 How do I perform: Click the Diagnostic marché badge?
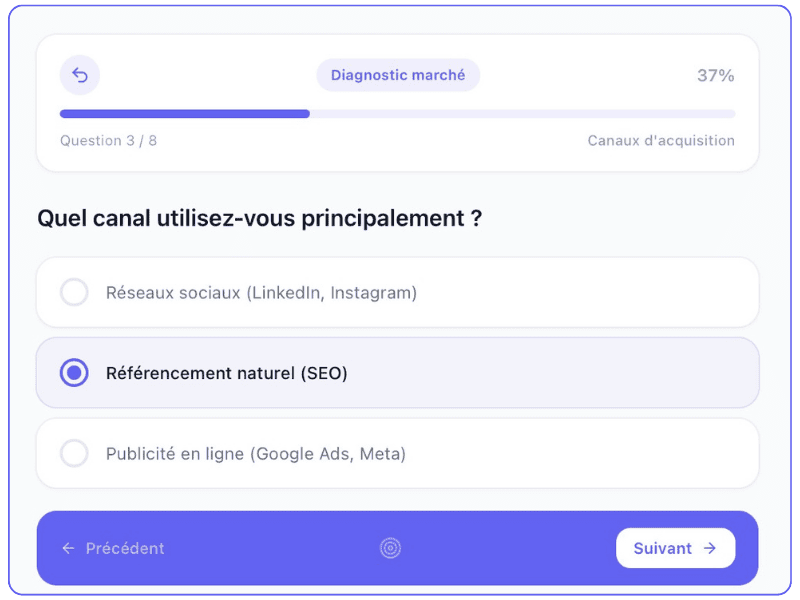coord(398,75)
